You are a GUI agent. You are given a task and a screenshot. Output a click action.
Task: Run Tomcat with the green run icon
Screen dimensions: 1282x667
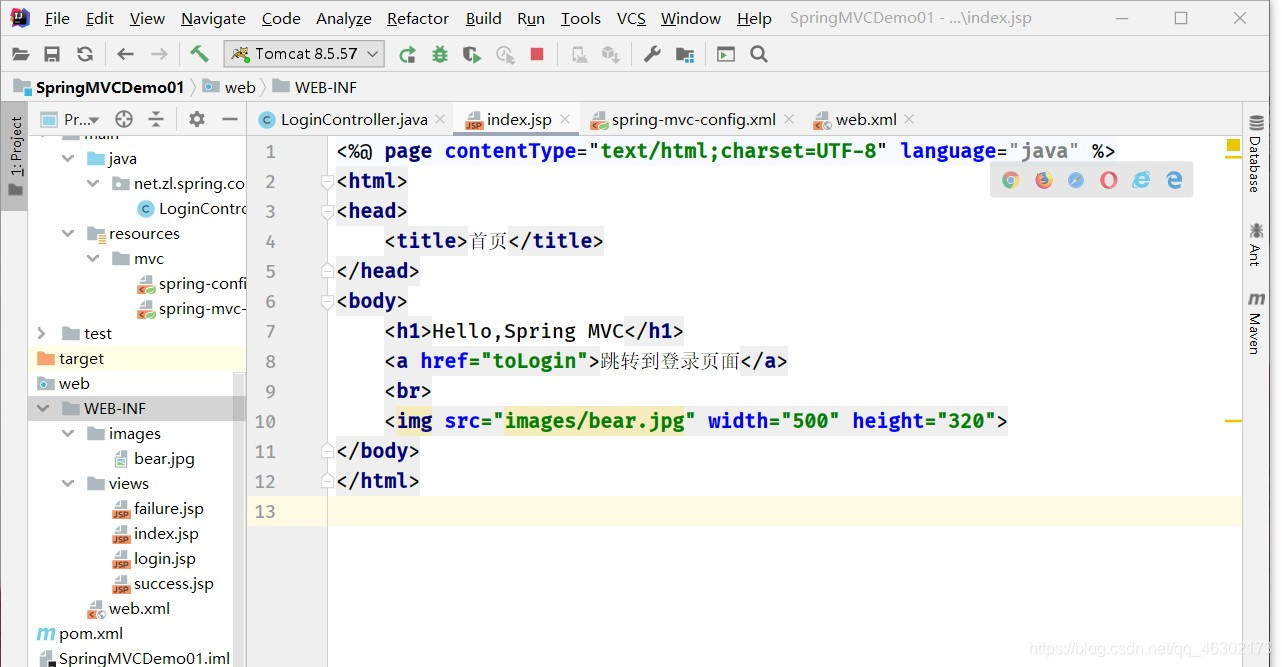(407, 54)
